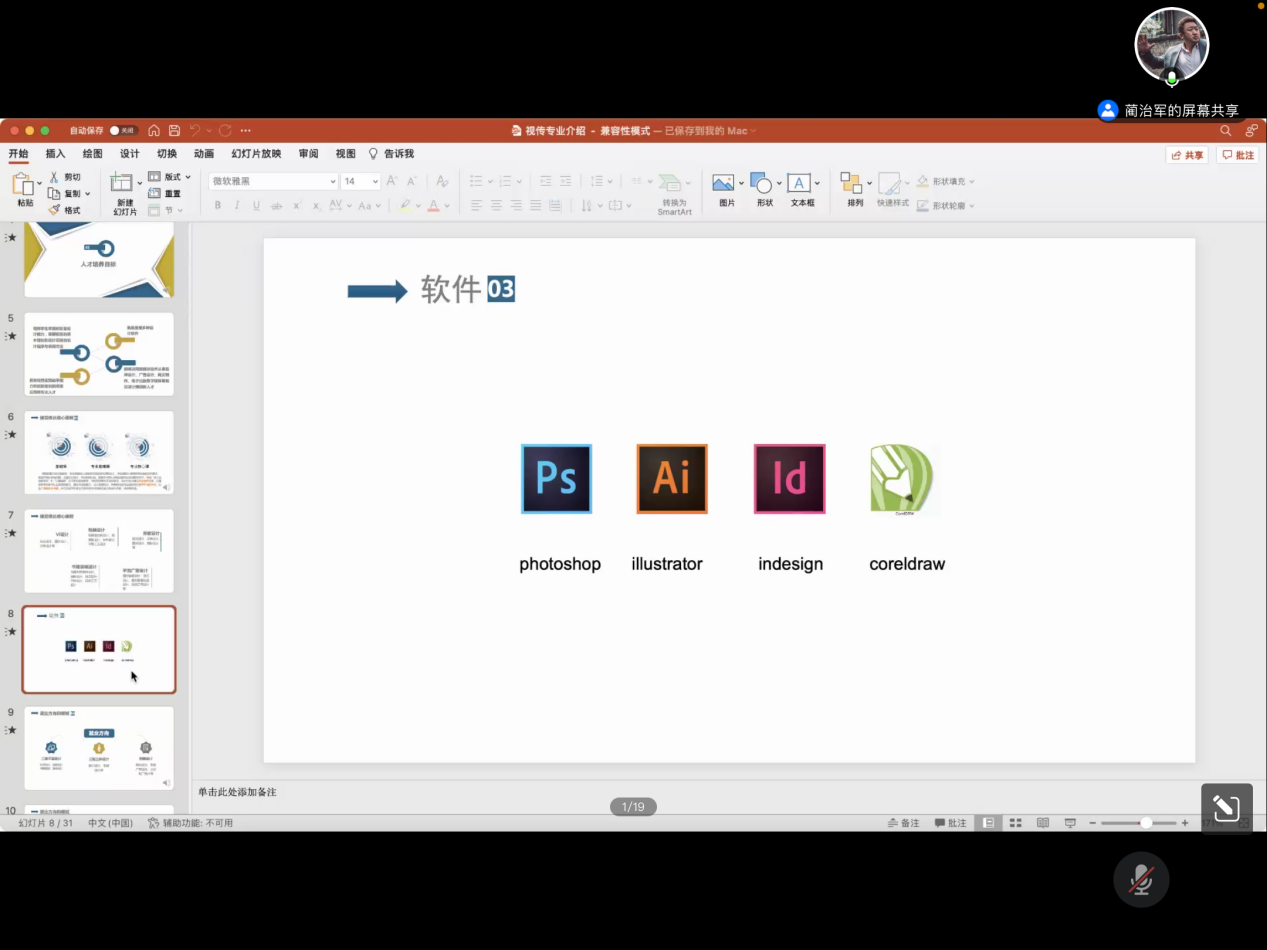1267x950 pixels.
Task: Open the font name dropdown 微软雅黑
Action: 273,181
